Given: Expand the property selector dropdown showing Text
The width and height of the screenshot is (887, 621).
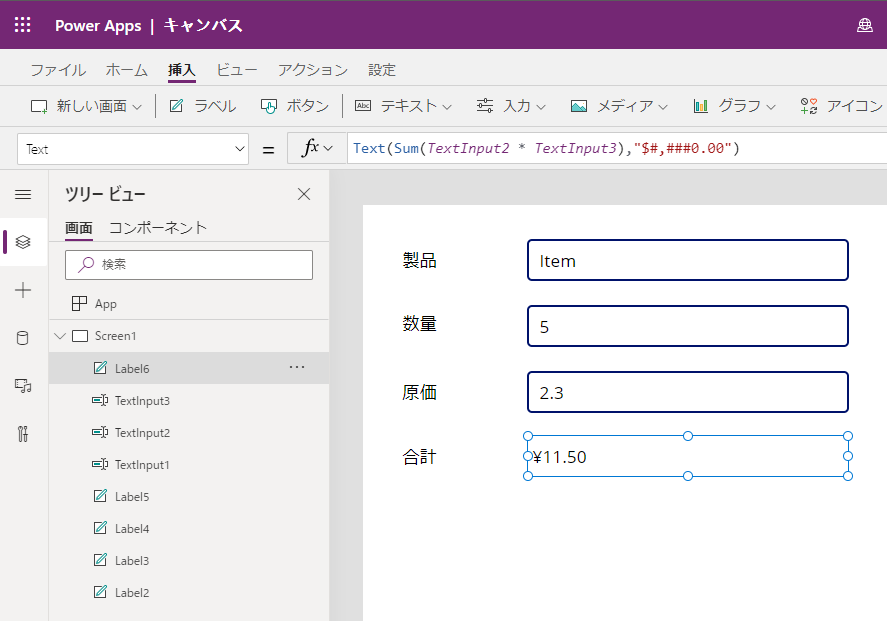Looking at the screenshot, I should (239, 149).
